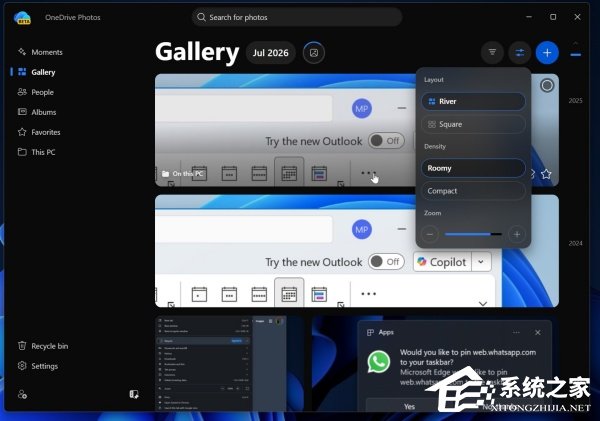The image size is (600, 421).
Task: Click the photo filter circle icon next to date
Action: click(314, 53)
